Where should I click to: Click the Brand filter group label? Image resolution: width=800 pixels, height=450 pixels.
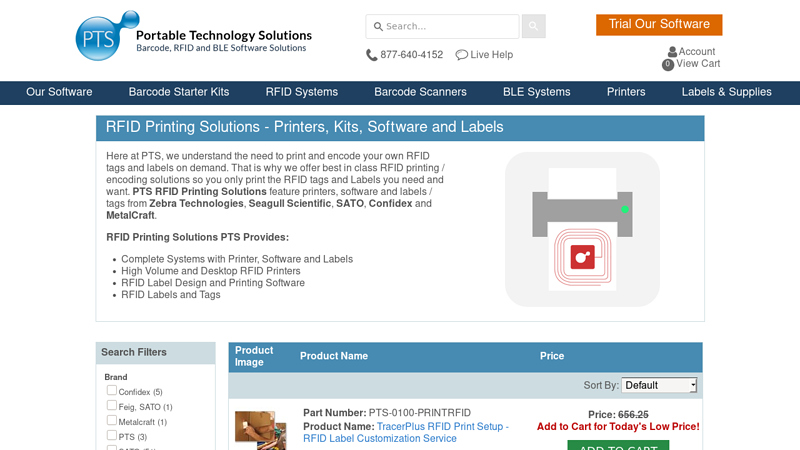[116, 377]
